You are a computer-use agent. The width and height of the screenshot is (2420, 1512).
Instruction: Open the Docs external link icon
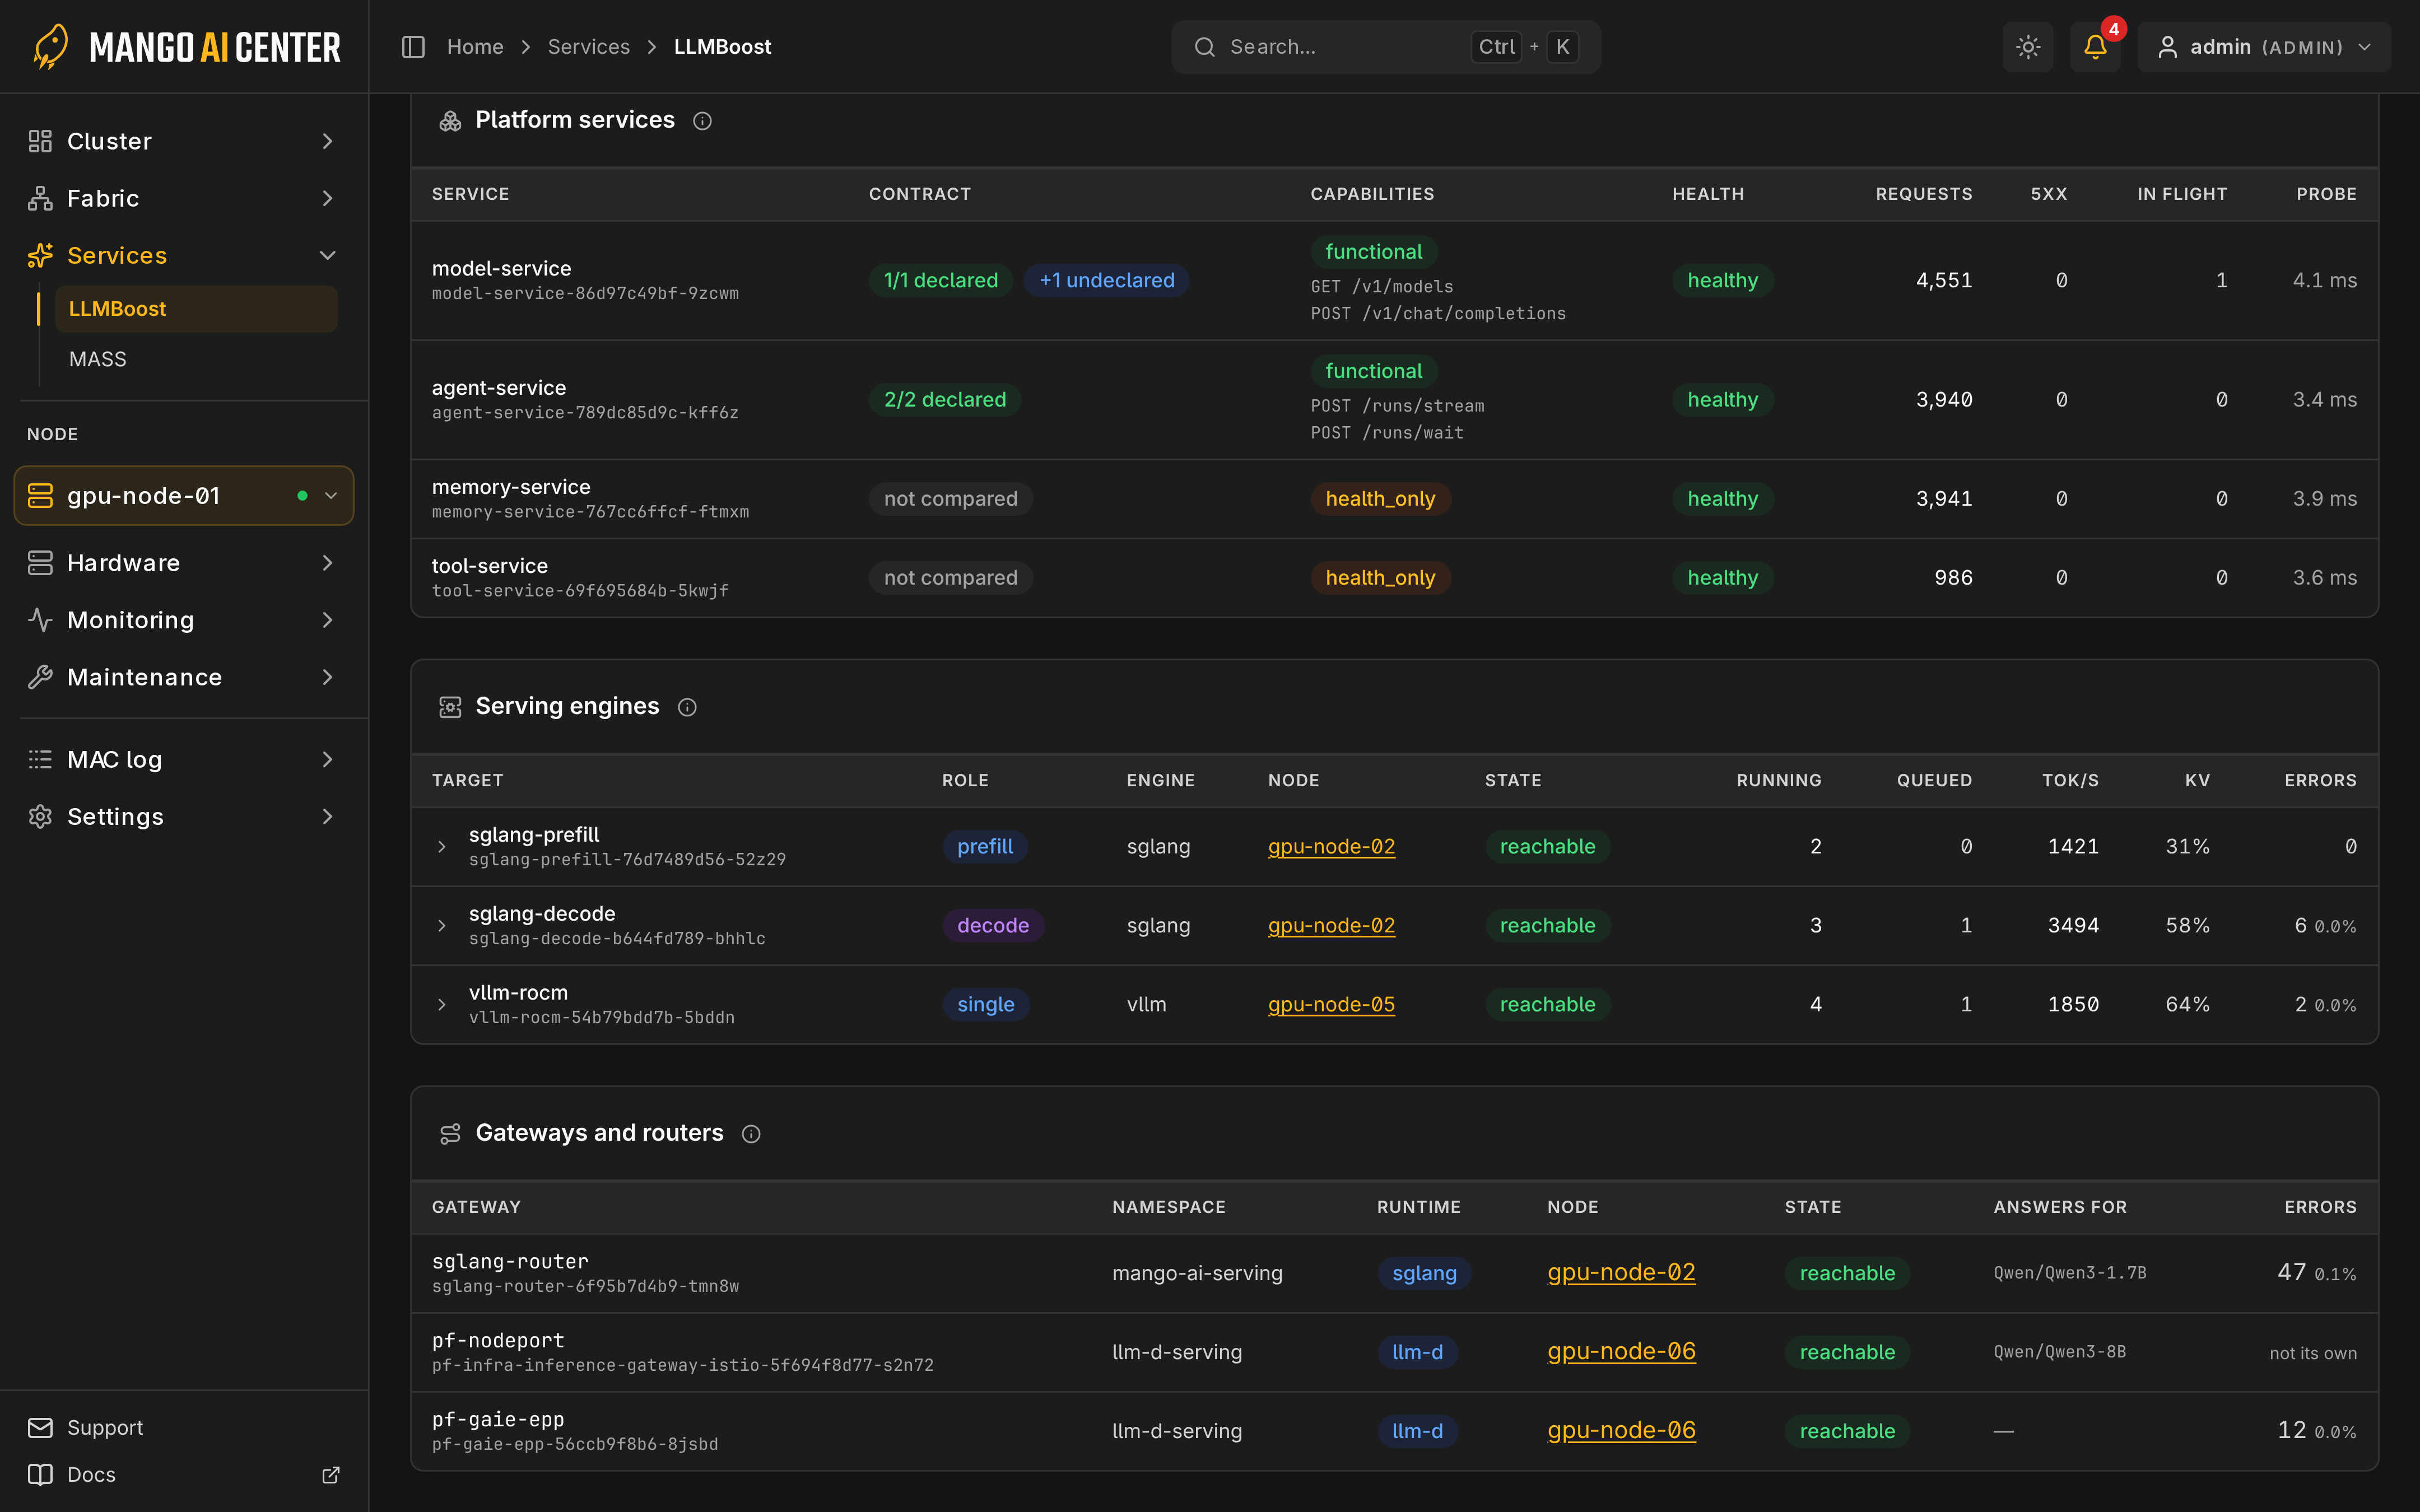pos(331,1475)
